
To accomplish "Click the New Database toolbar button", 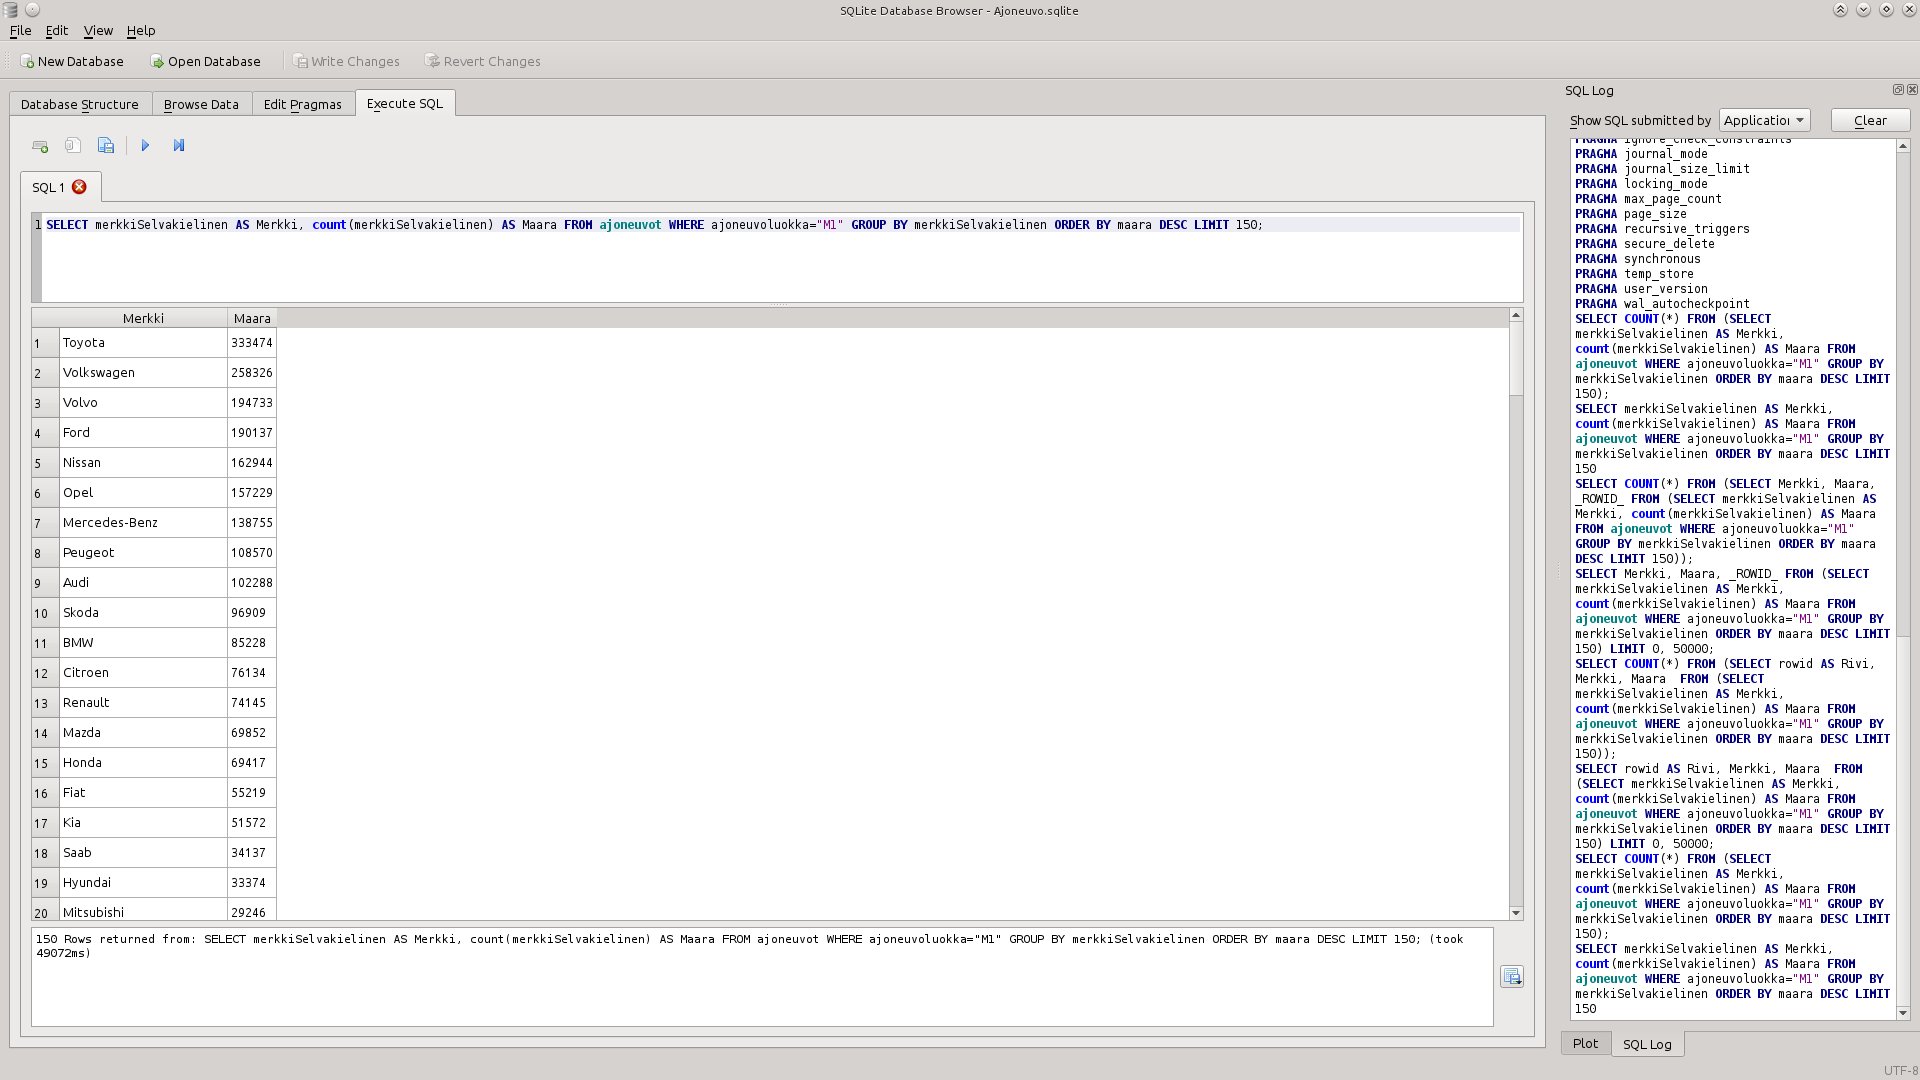I will (x=72, y=61).
